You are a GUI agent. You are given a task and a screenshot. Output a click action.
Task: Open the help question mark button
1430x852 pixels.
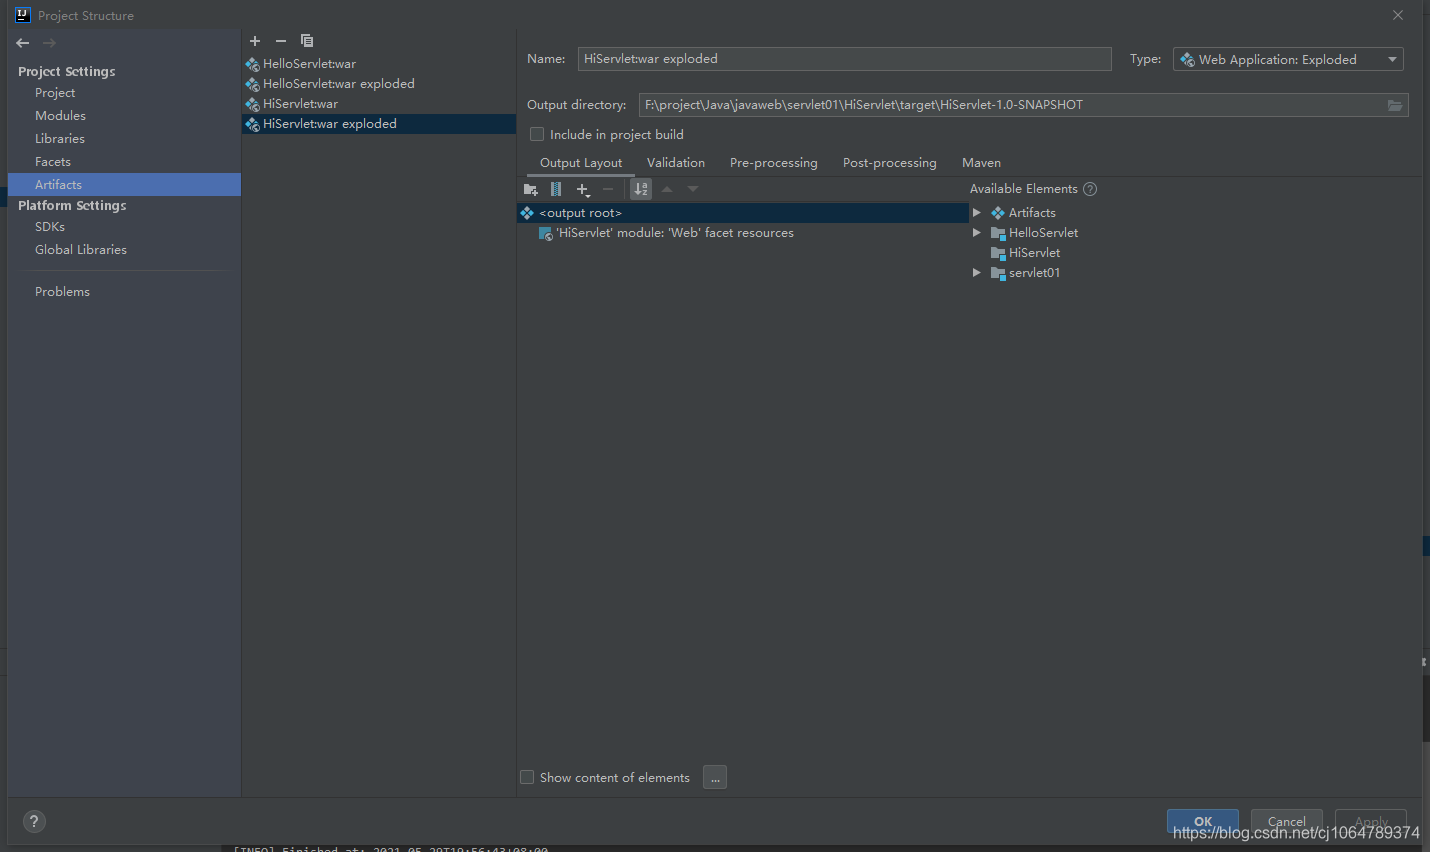click(34, 821)
